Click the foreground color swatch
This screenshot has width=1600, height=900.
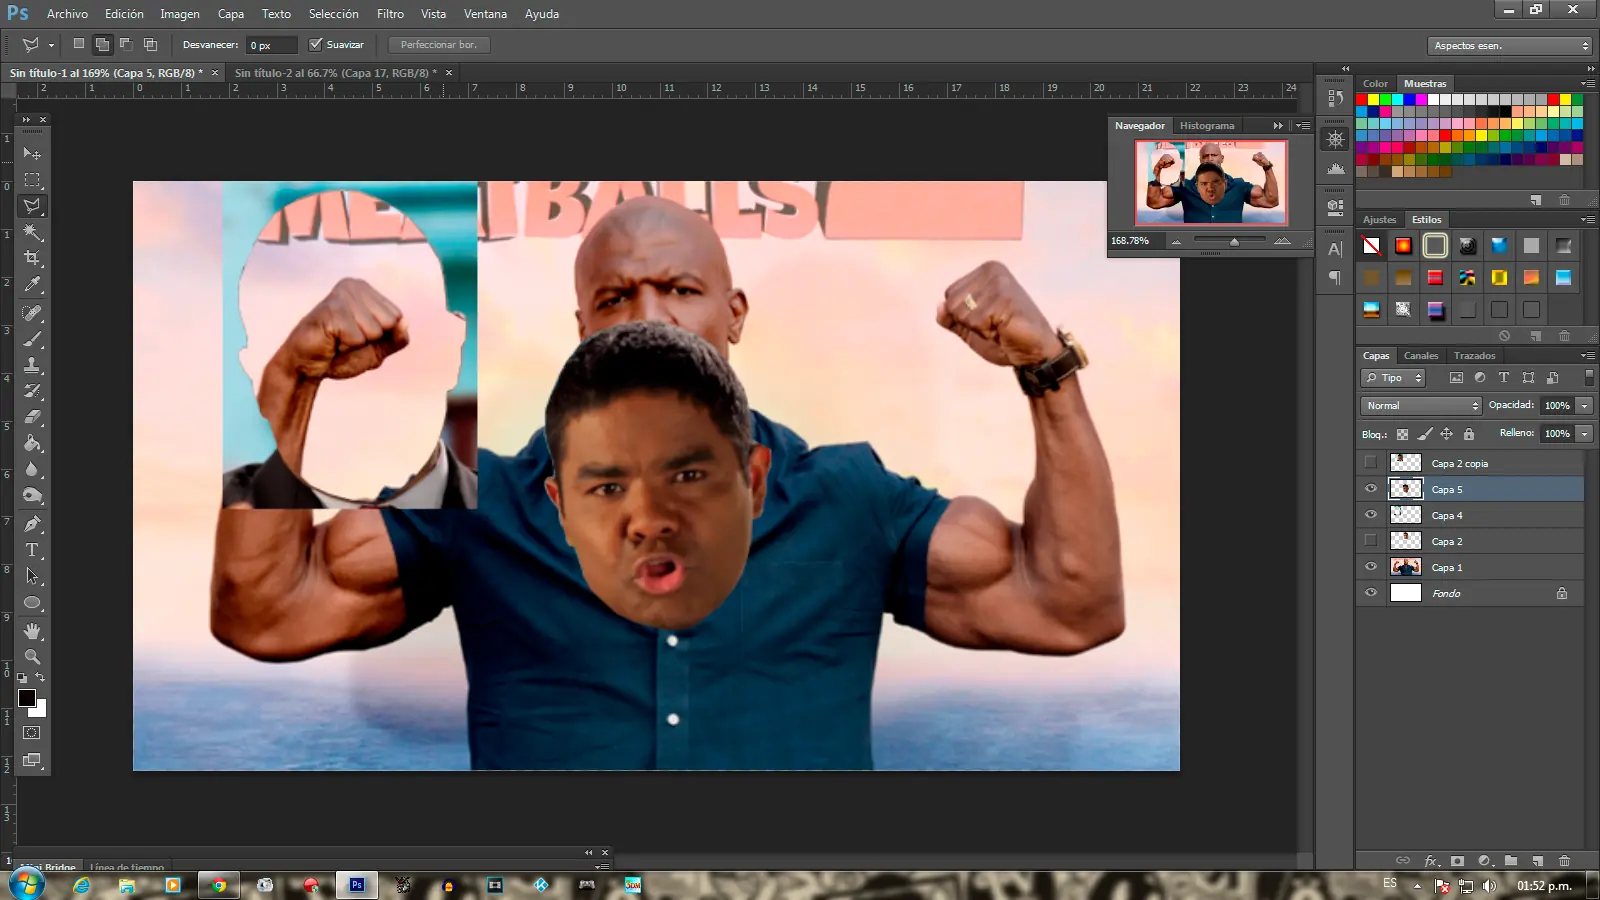click(x=27, y=698)
